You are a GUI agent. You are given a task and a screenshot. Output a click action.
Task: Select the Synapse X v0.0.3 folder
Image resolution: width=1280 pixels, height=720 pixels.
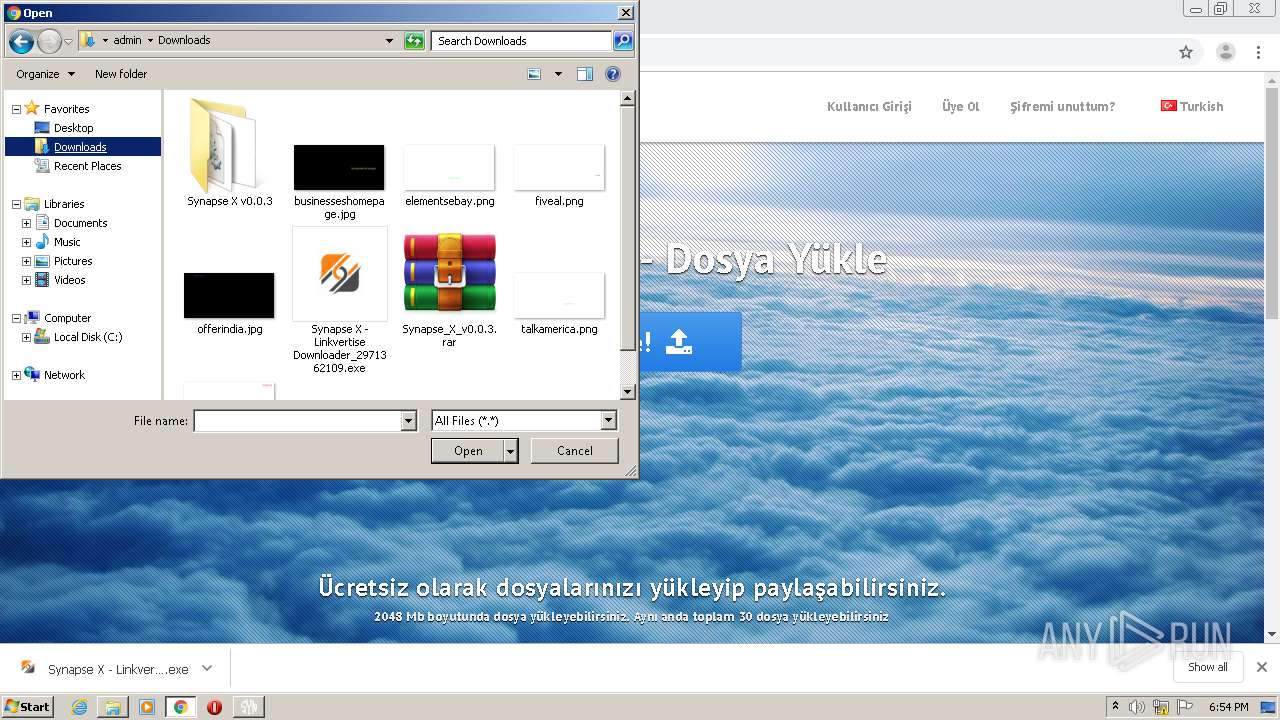pyautogui.click(x=229, y=152)
